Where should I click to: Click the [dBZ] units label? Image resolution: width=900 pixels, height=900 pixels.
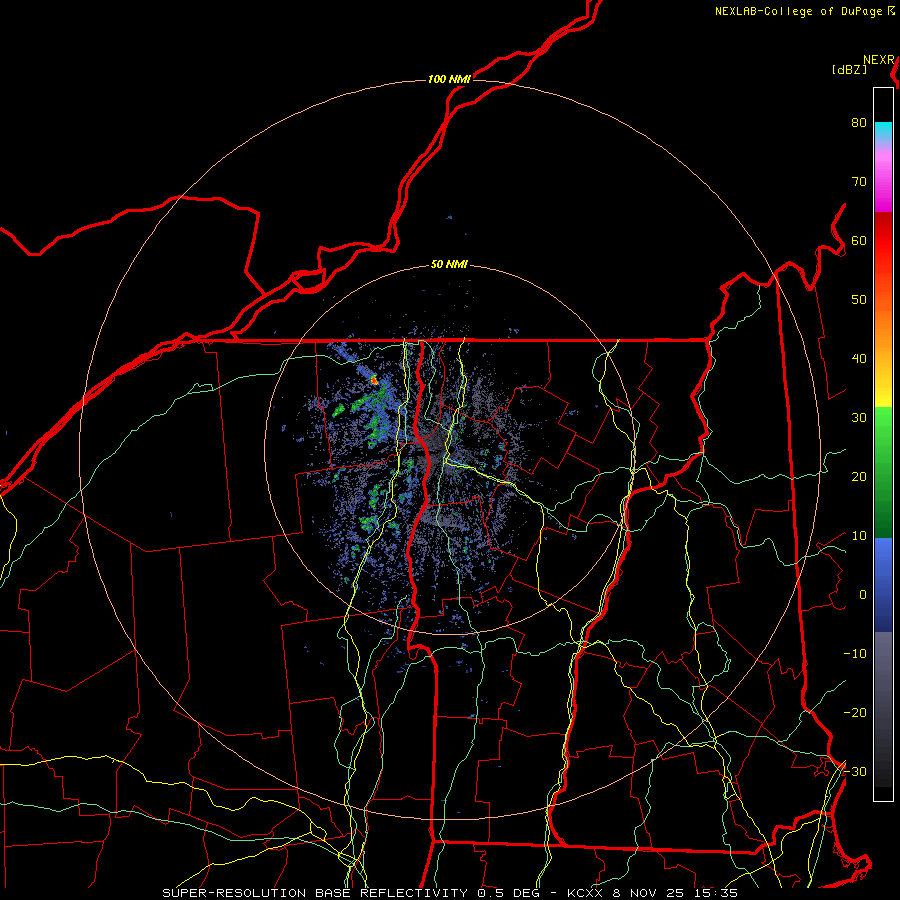tap(849, 70)
